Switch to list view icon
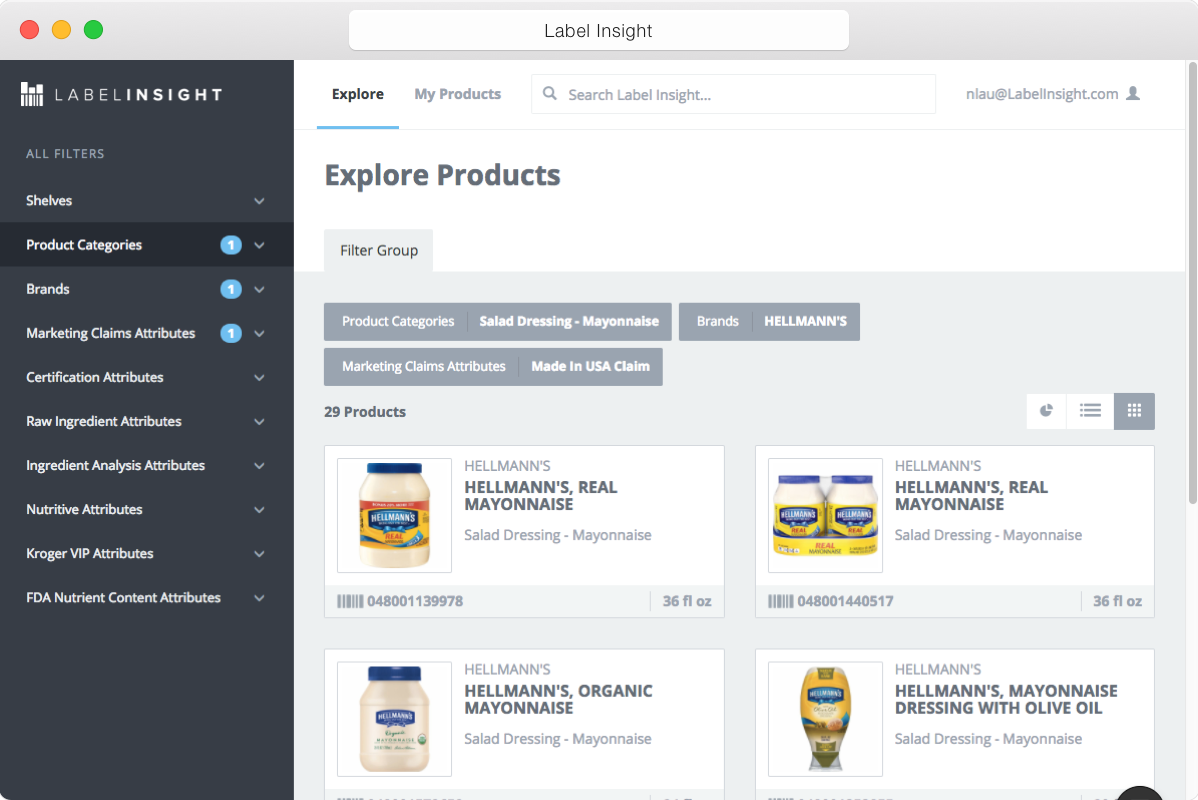This screenshot has height=800, width=1198. click(x=1090, y=411)
